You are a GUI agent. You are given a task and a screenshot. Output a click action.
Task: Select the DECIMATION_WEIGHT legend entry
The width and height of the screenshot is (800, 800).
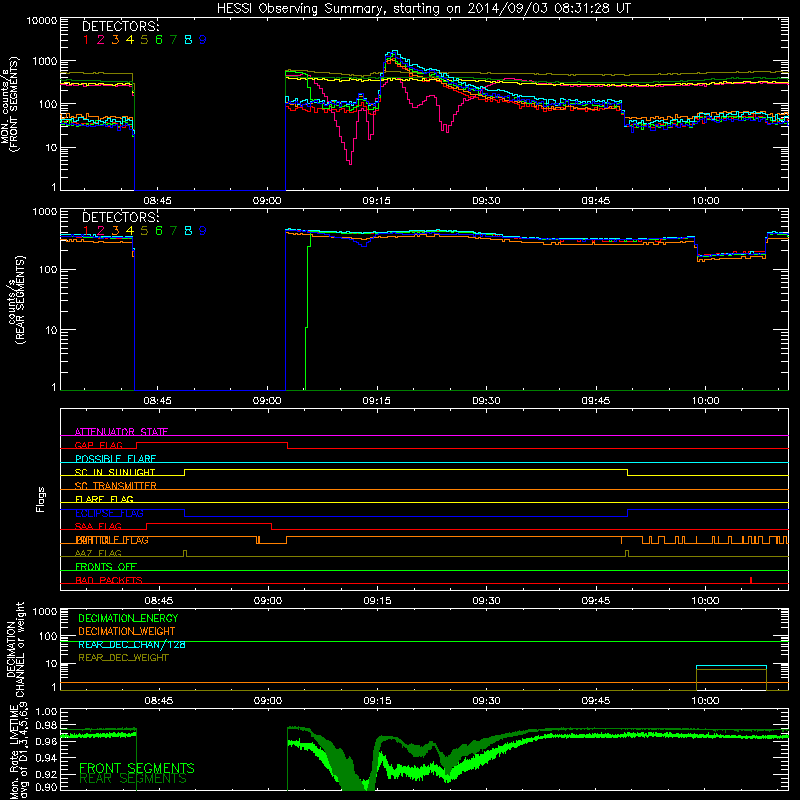click(127, 631)
